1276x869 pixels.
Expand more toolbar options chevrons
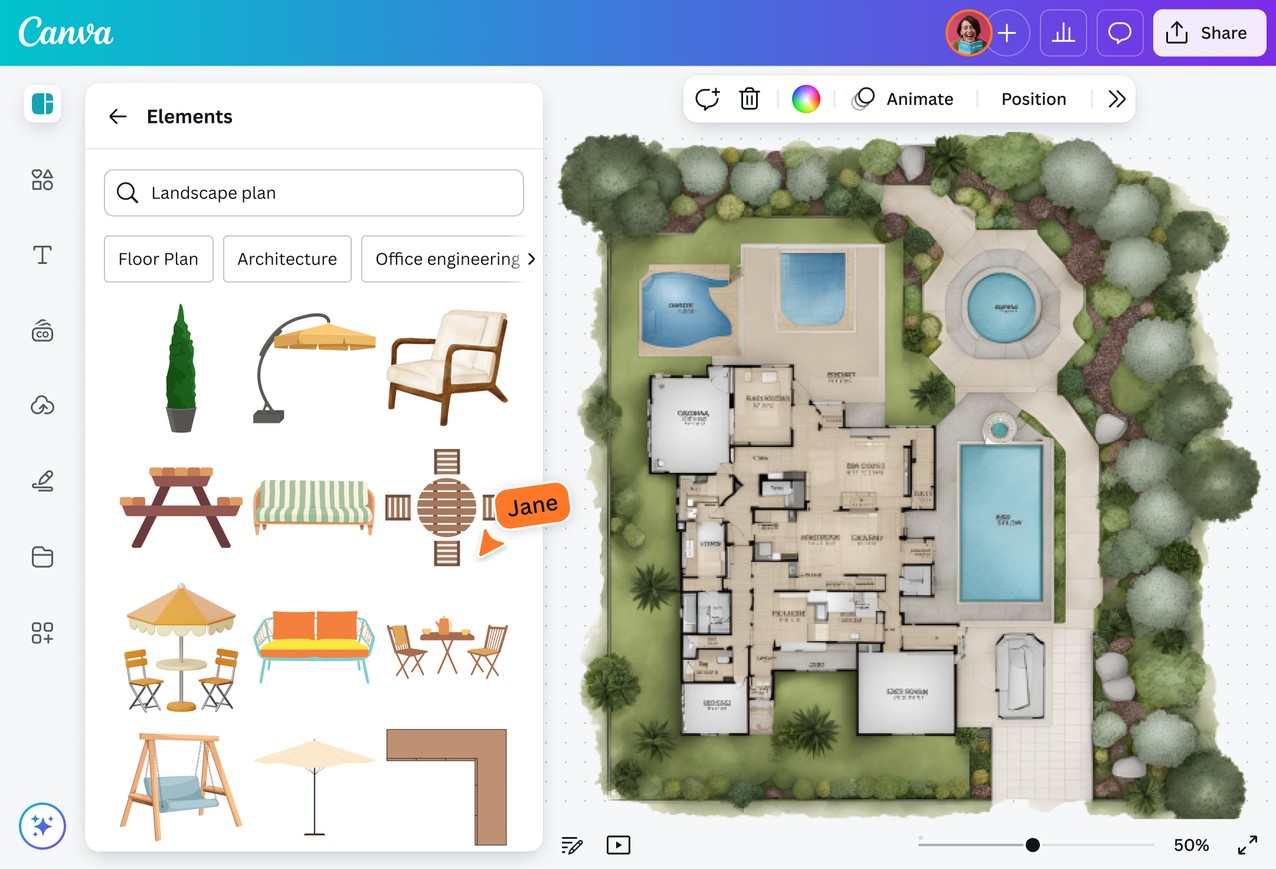click(x=1117, y=99)
